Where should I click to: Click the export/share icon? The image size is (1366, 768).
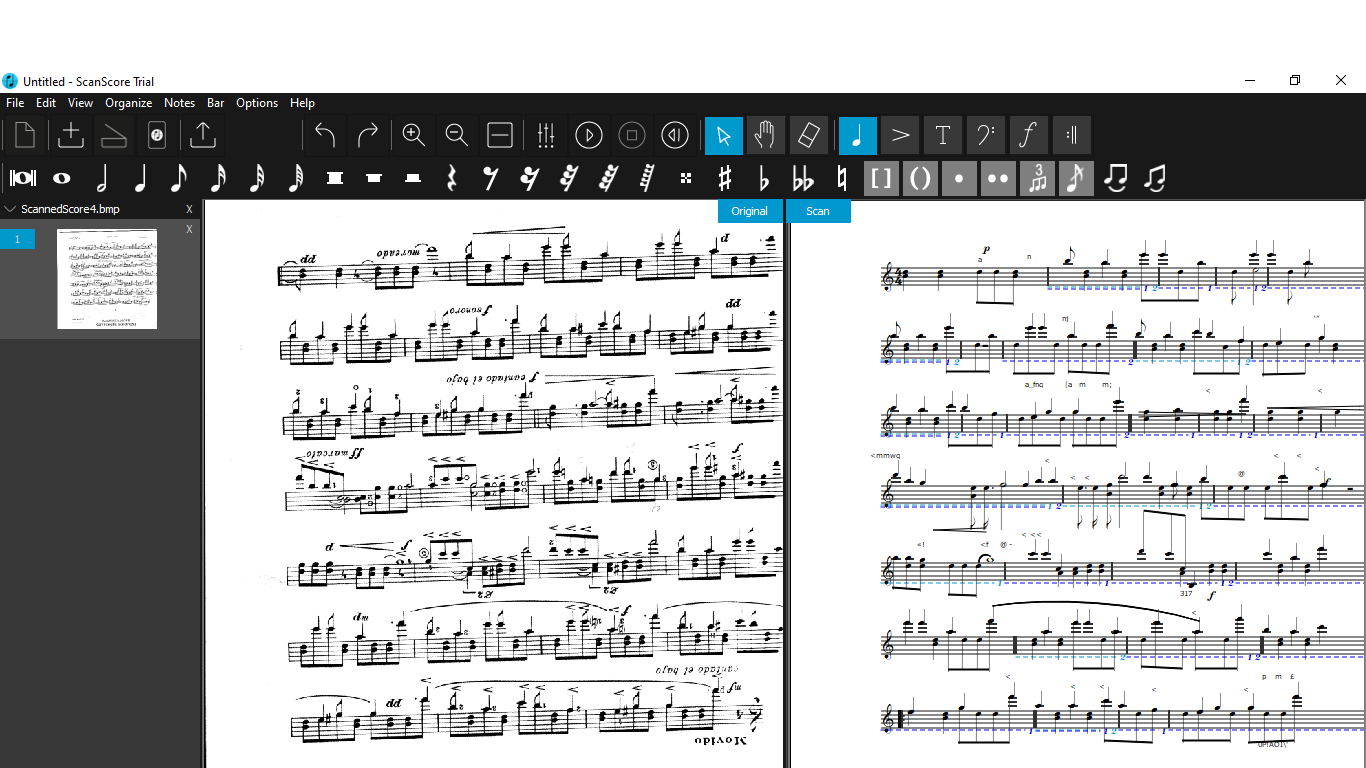click(202, 135)
